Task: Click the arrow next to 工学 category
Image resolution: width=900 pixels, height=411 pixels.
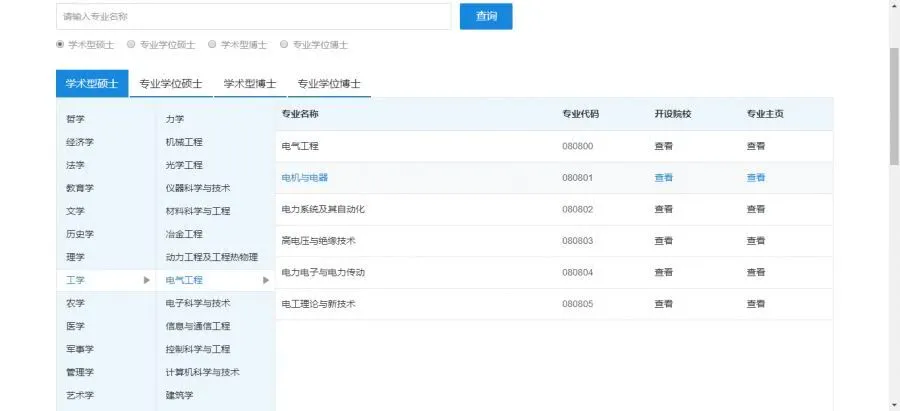Action: 147,280
